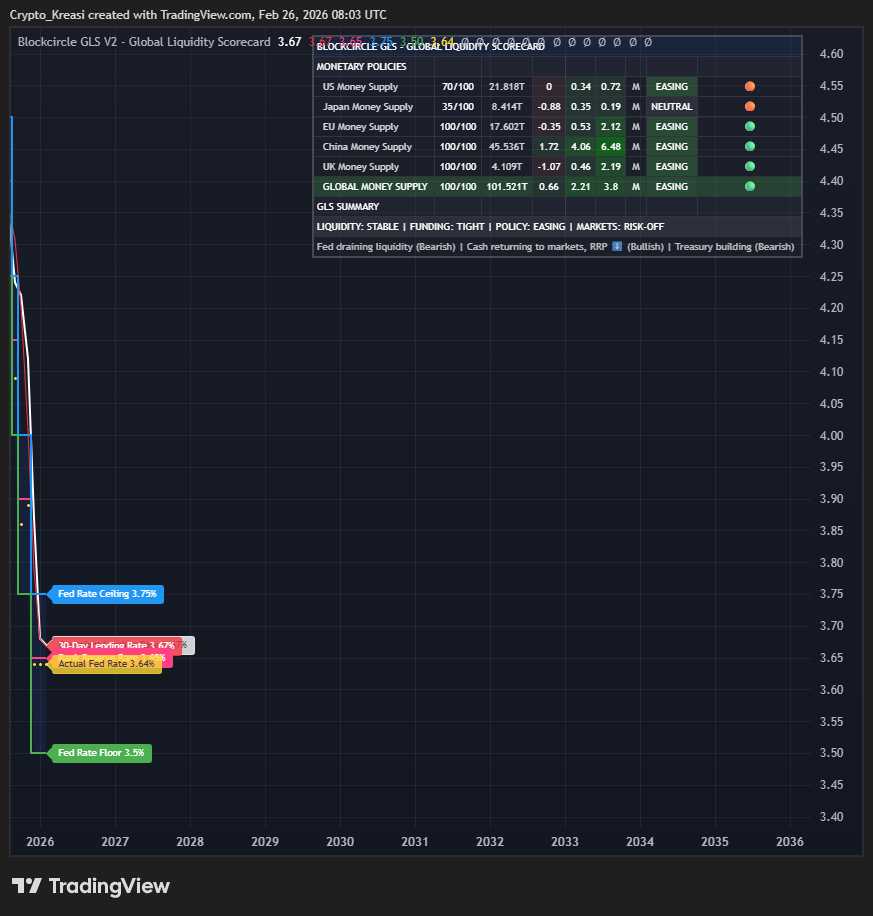Click the Fed Rate Ceiling 3.75% label
This screenshot has width=873, height=916.
point(107,594)
